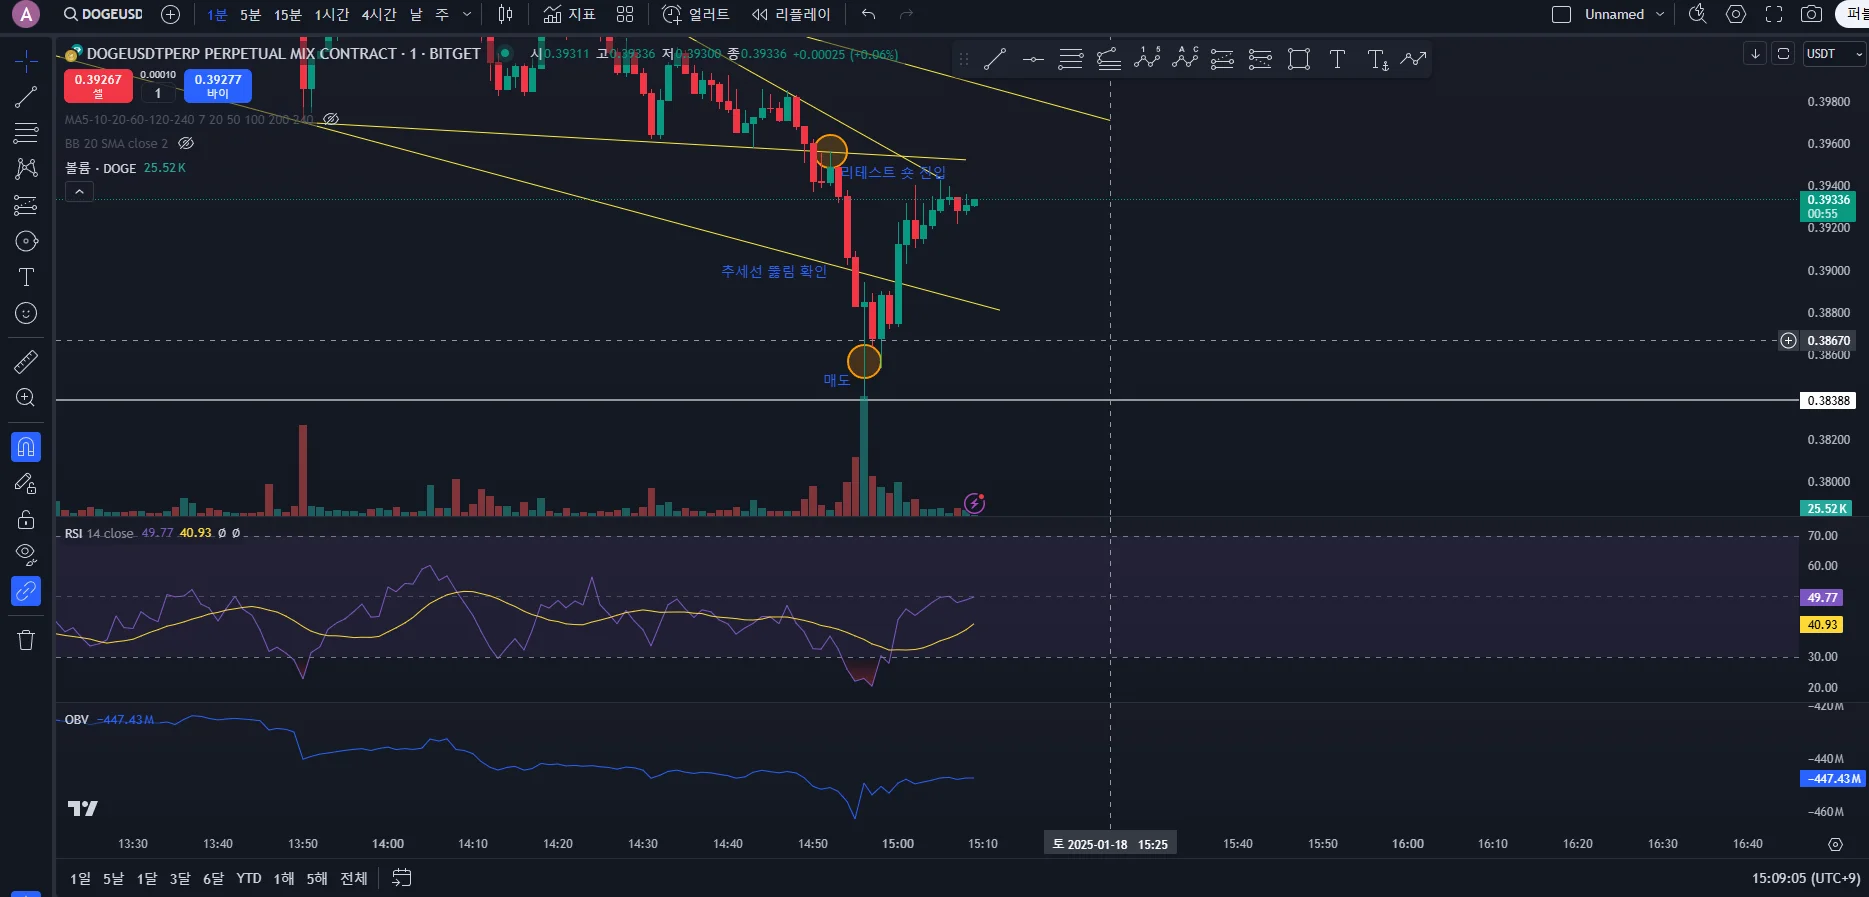Open the layout setup square icon
The width and height of the screenshot is (1869, 897).
coord(1561,14)
